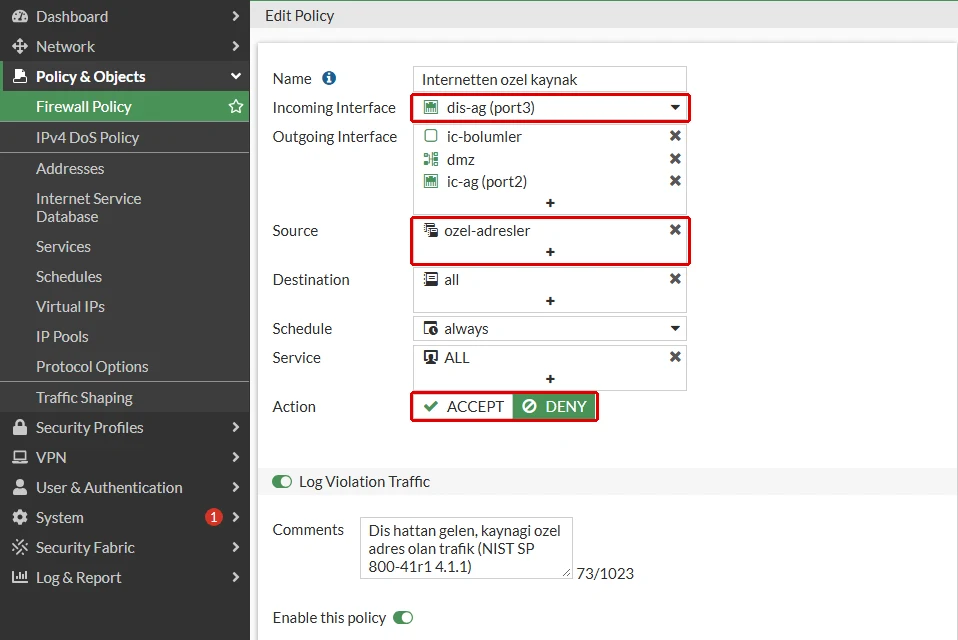This screenshot has height=640, width=958.
Task: Collapse the Policy & Objects chevron
Action: point(236,76)
